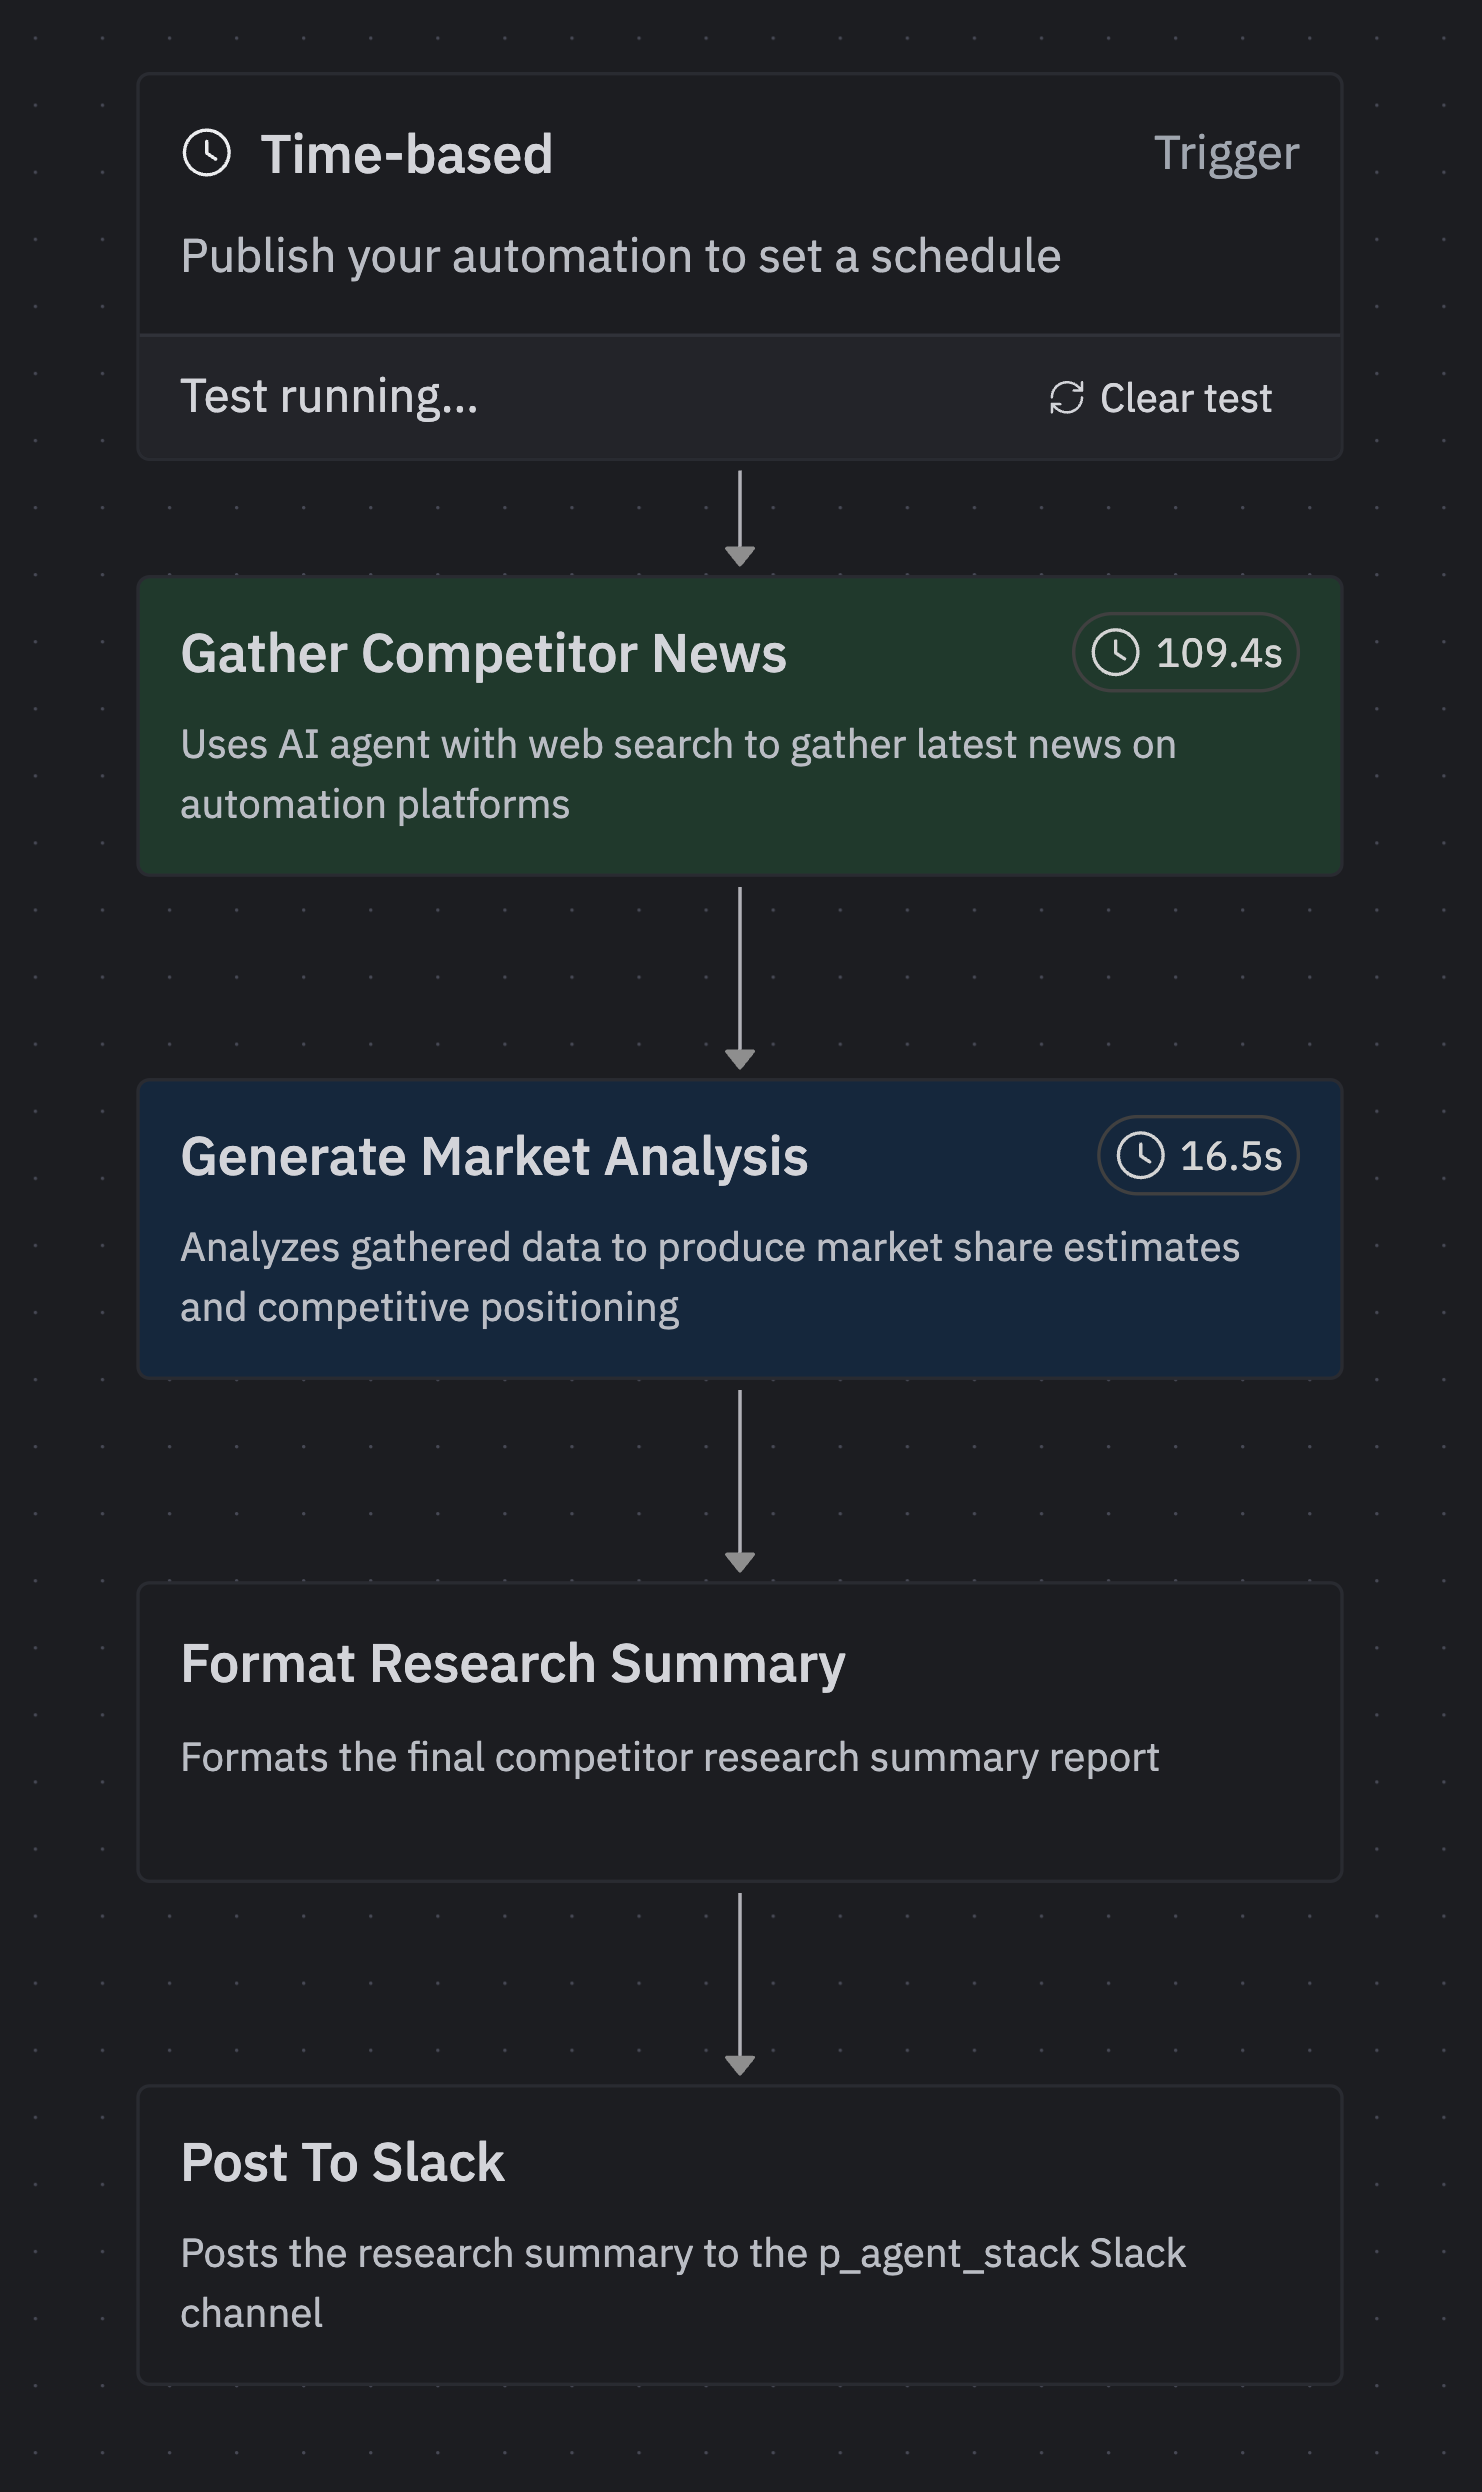
Task: Select the Gather Competitor News duration badge
Action: click(x=1185, y=653)
